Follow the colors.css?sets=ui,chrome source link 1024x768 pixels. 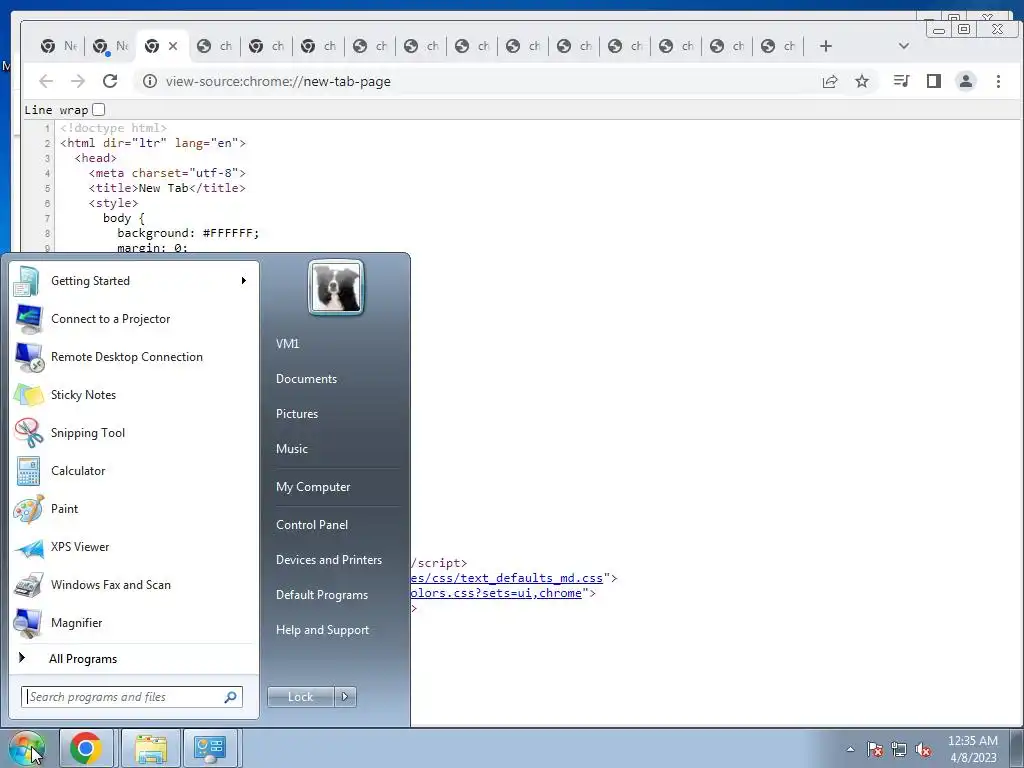(x=496, y=593)
